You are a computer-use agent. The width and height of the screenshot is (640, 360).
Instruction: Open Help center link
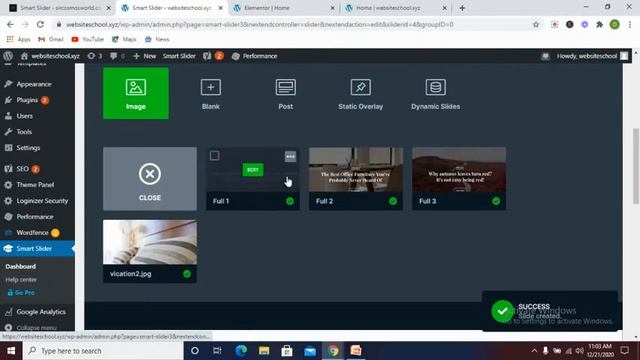21,280
